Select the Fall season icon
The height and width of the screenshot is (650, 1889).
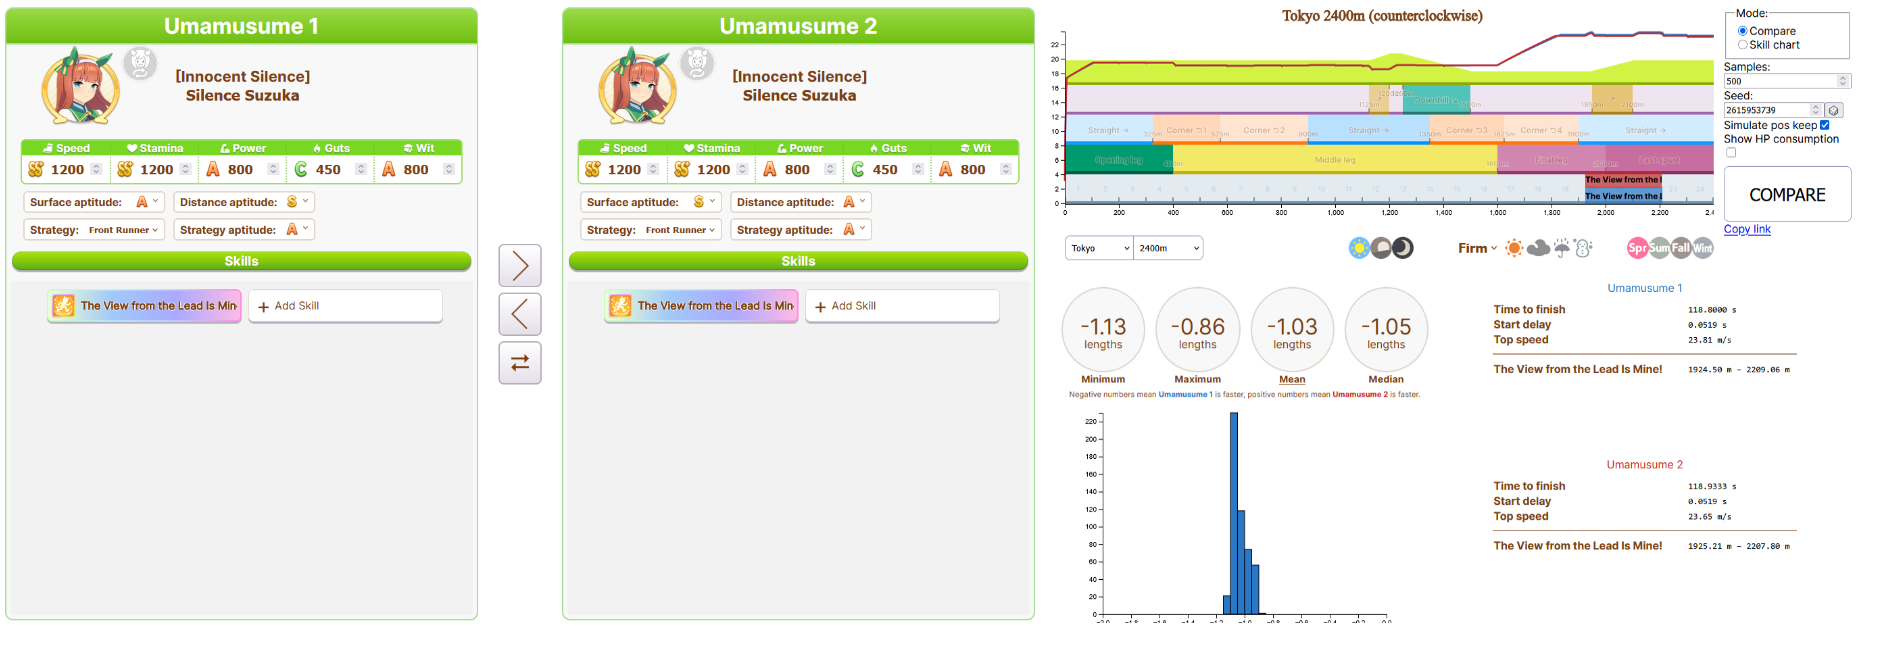click(x=1681, y=248)
